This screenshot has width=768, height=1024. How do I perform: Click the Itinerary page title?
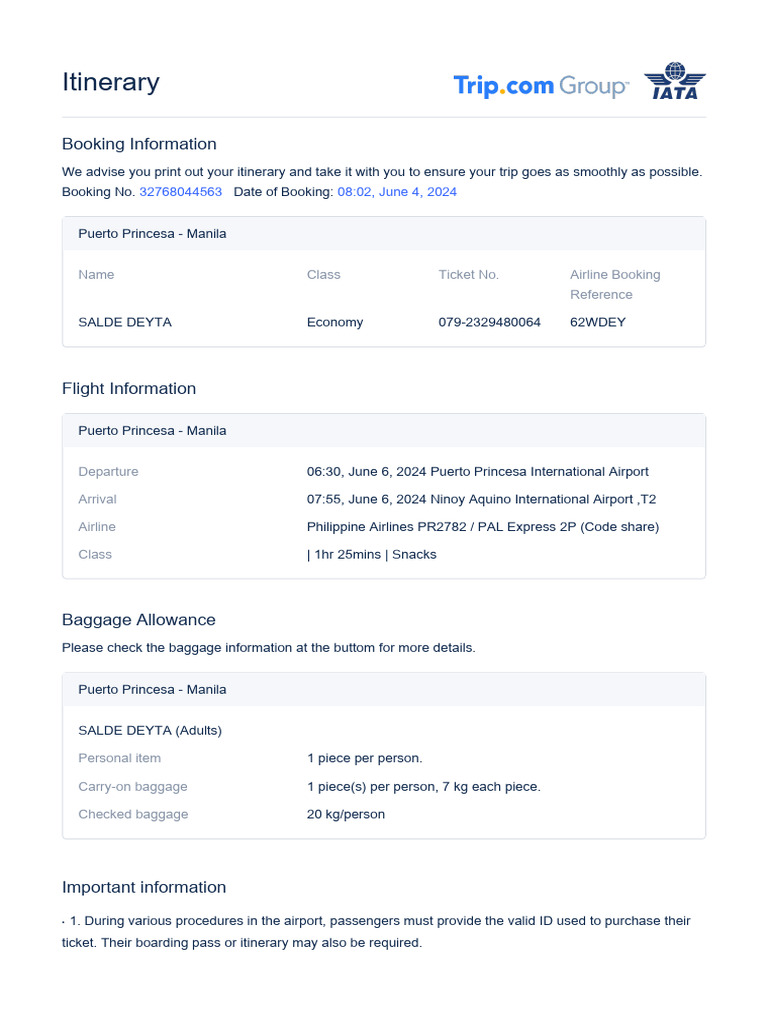pyautogui.click(x=110, y=82)
